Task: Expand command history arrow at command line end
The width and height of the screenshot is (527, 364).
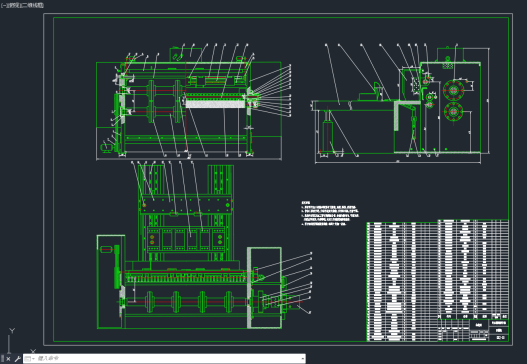Action: [x=302, y=359]
